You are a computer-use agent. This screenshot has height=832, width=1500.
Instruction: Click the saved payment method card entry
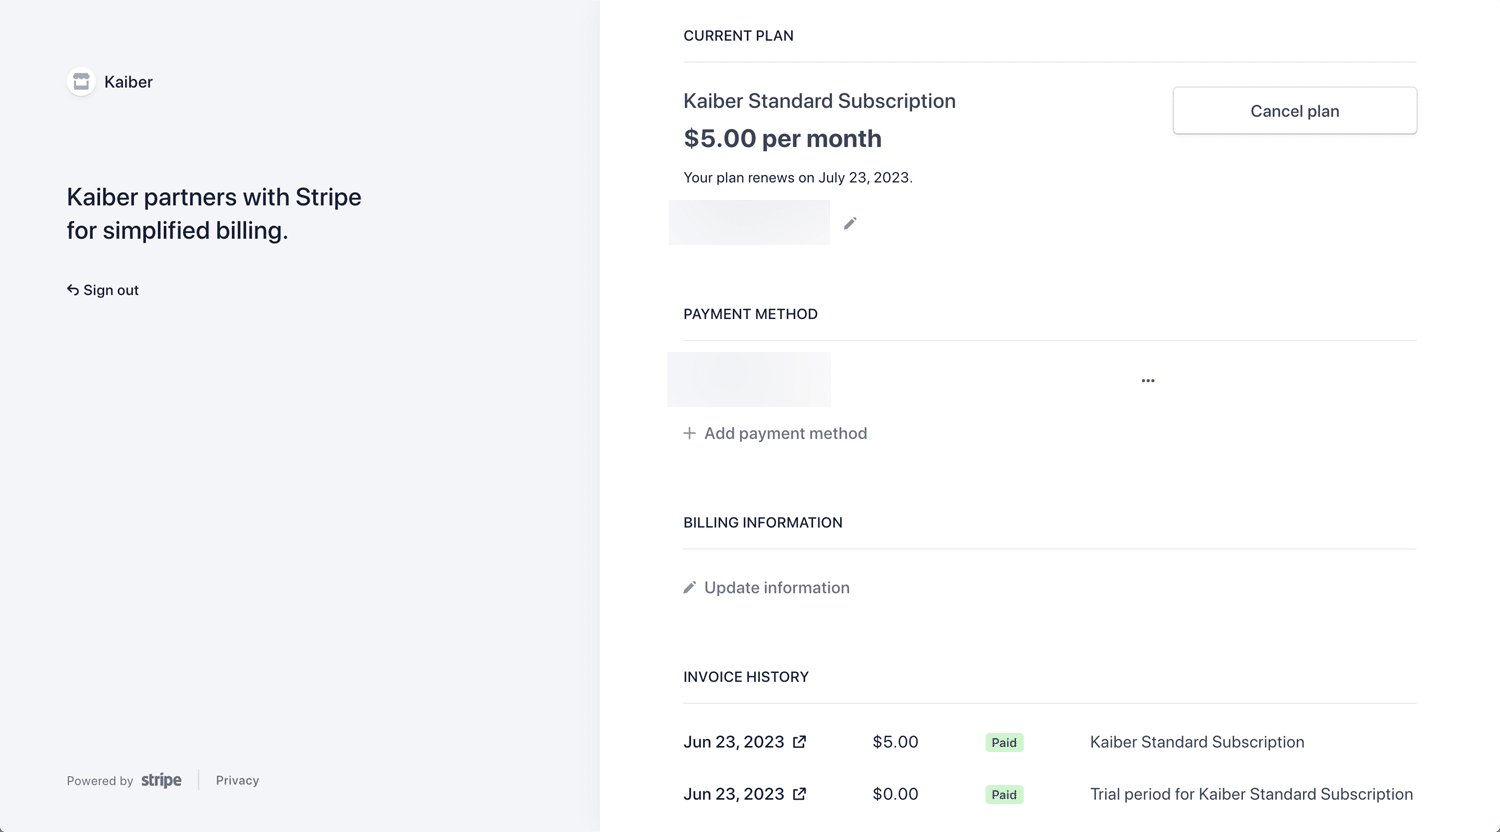point(749,379)
